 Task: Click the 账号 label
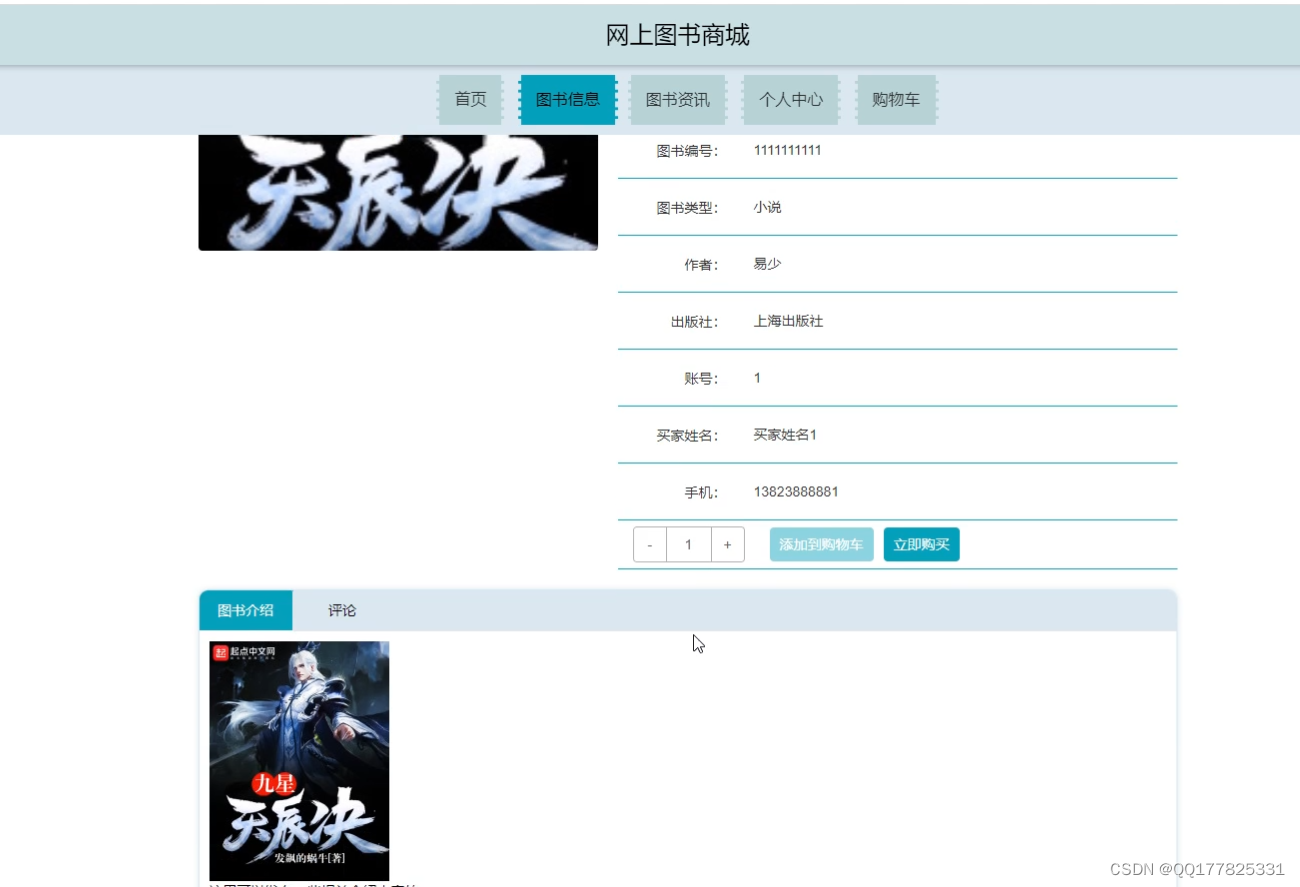[x=701, y=379]
